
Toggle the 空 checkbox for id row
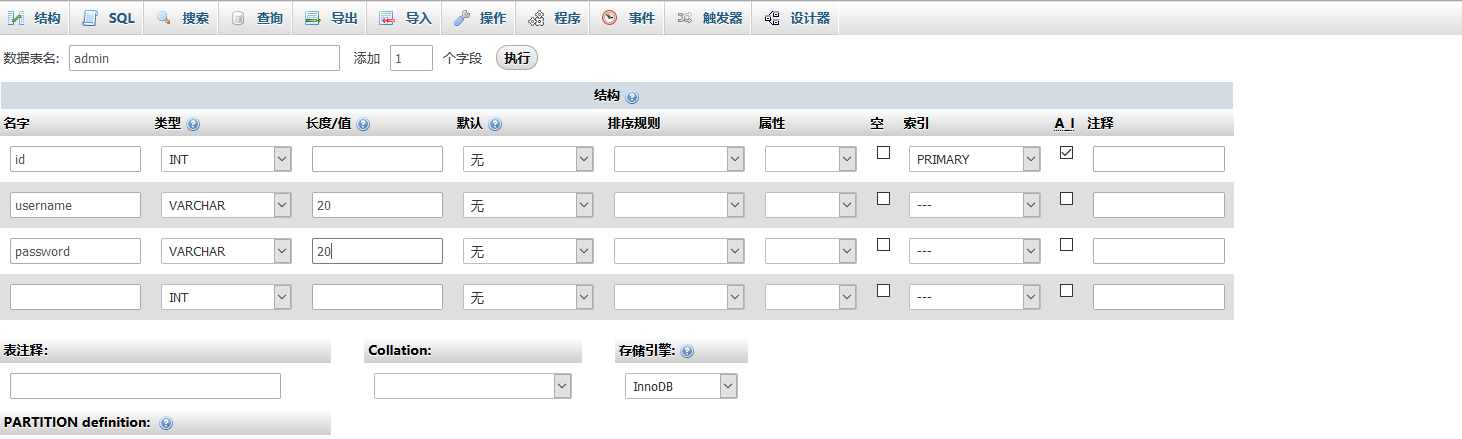[x=883, y=153]
